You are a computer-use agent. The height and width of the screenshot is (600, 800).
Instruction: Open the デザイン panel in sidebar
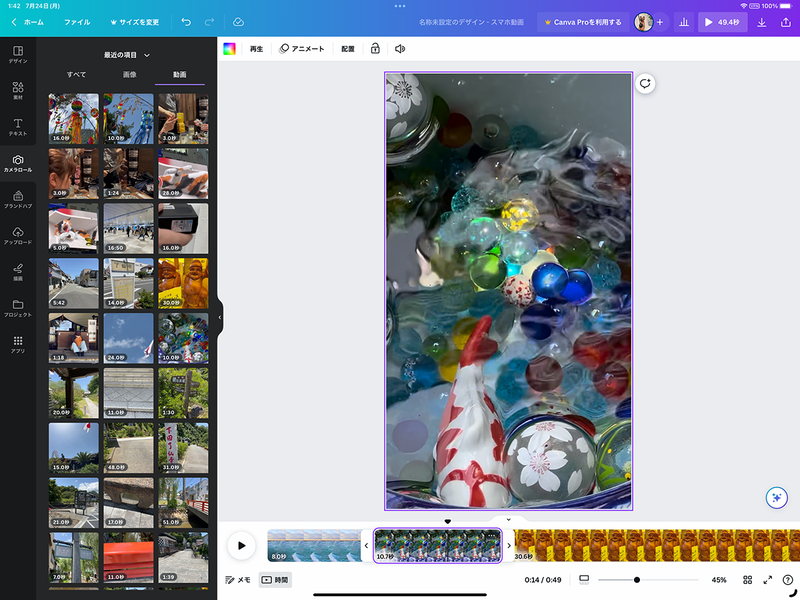click(18, 54)
